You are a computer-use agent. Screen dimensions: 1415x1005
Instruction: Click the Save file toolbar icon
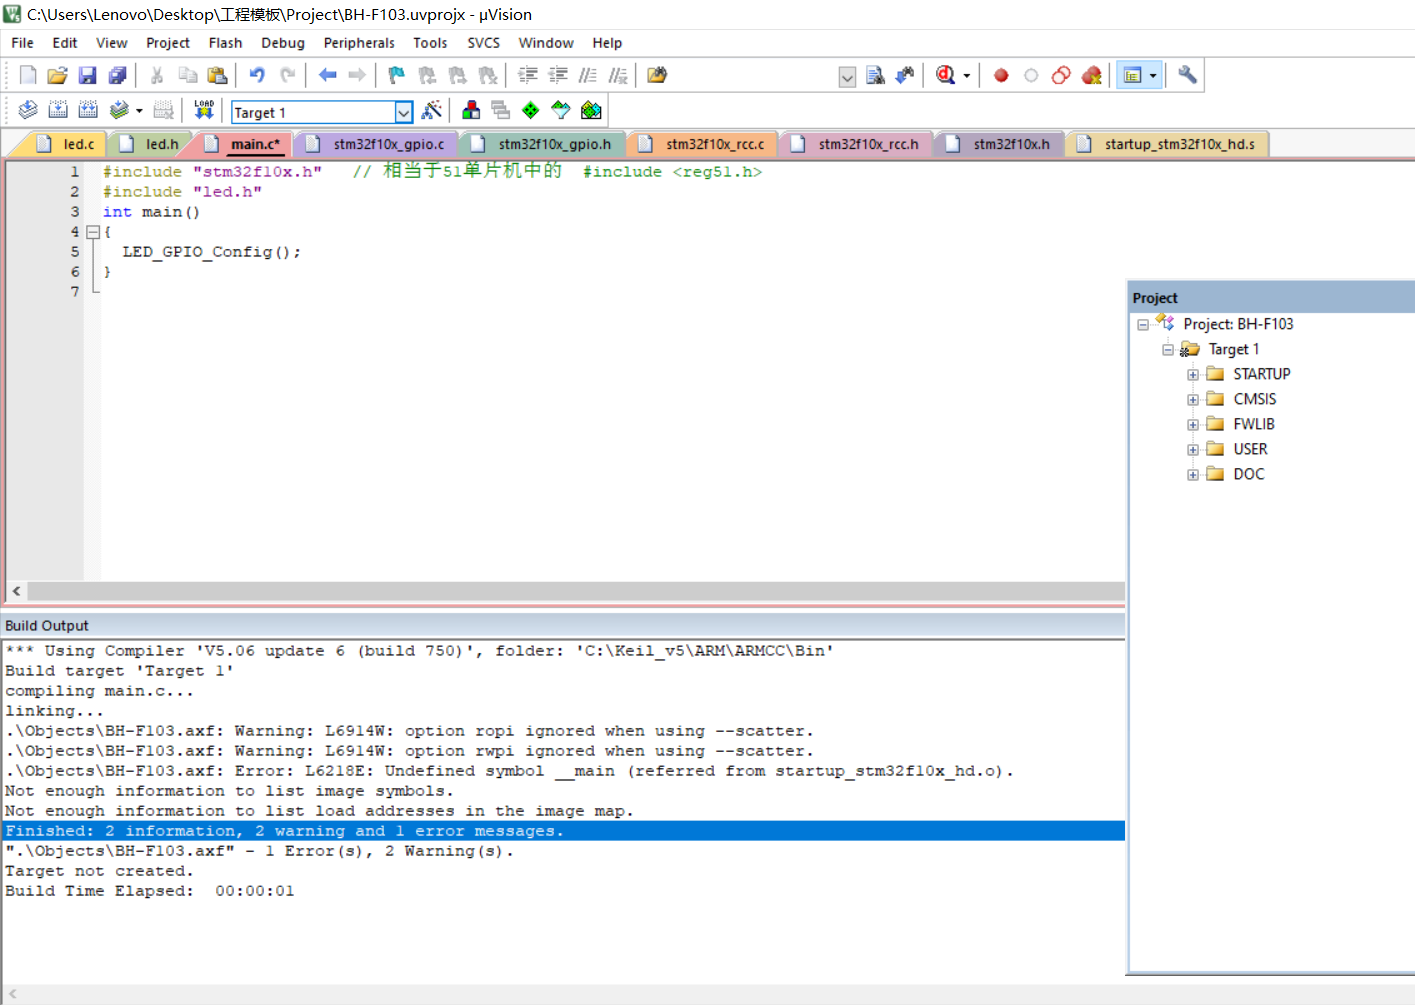87,75
